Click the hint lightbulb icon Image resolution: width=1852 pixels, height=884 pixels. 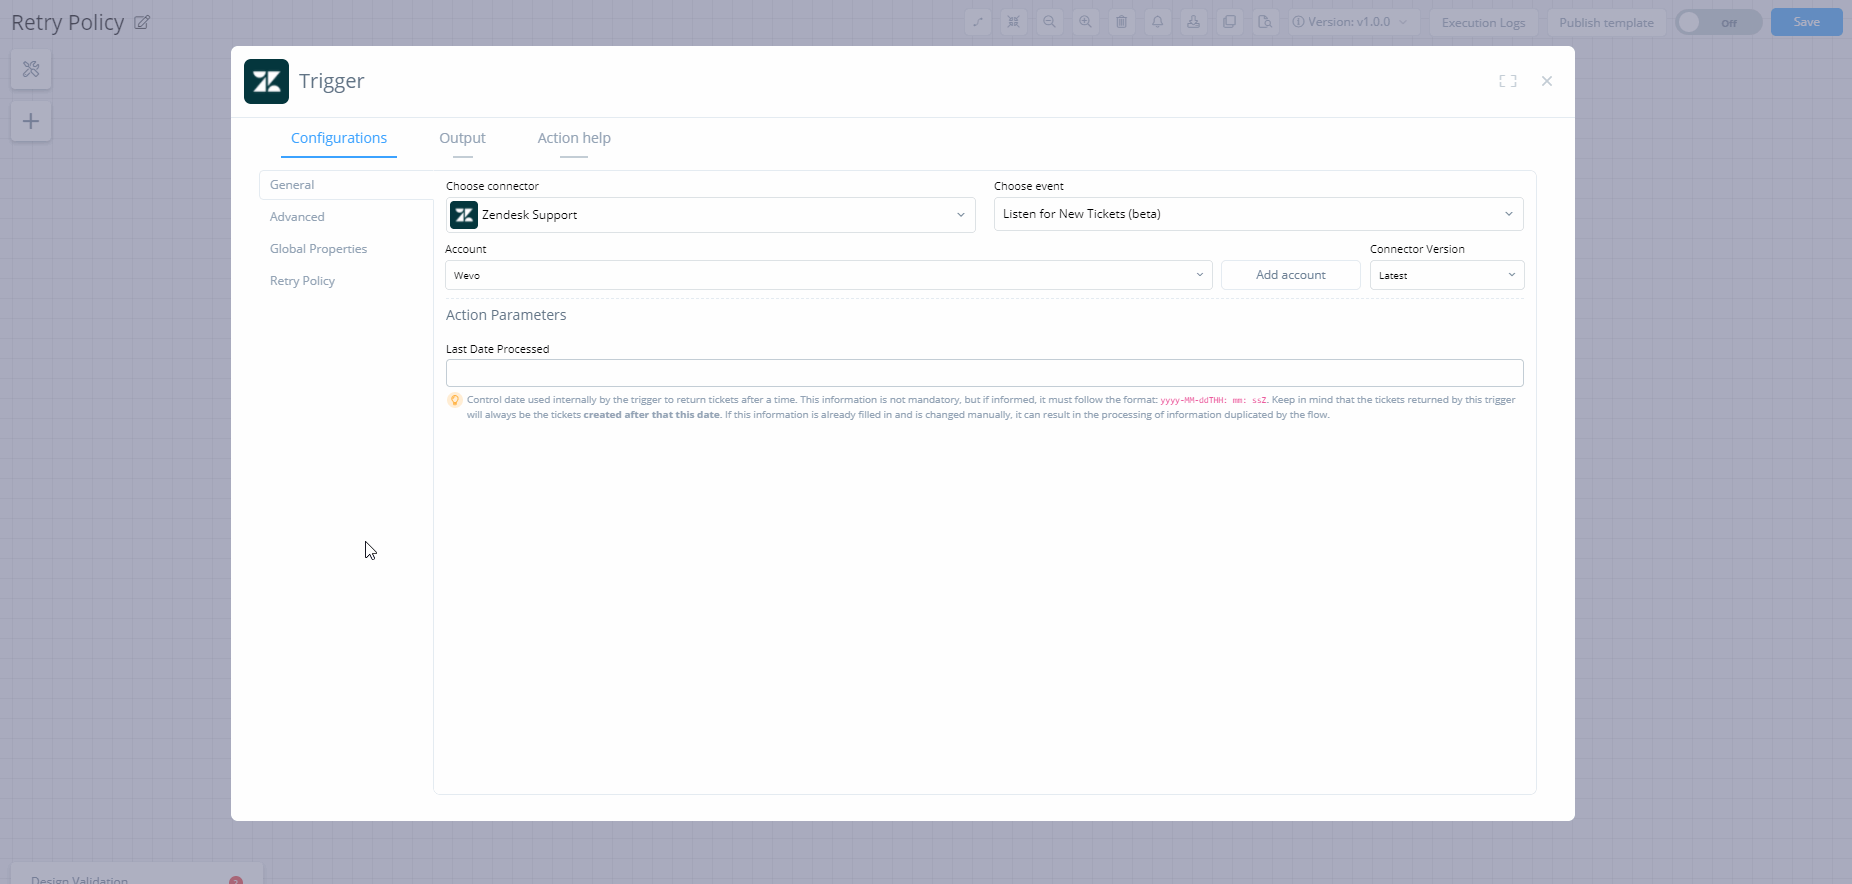point(455,400)
